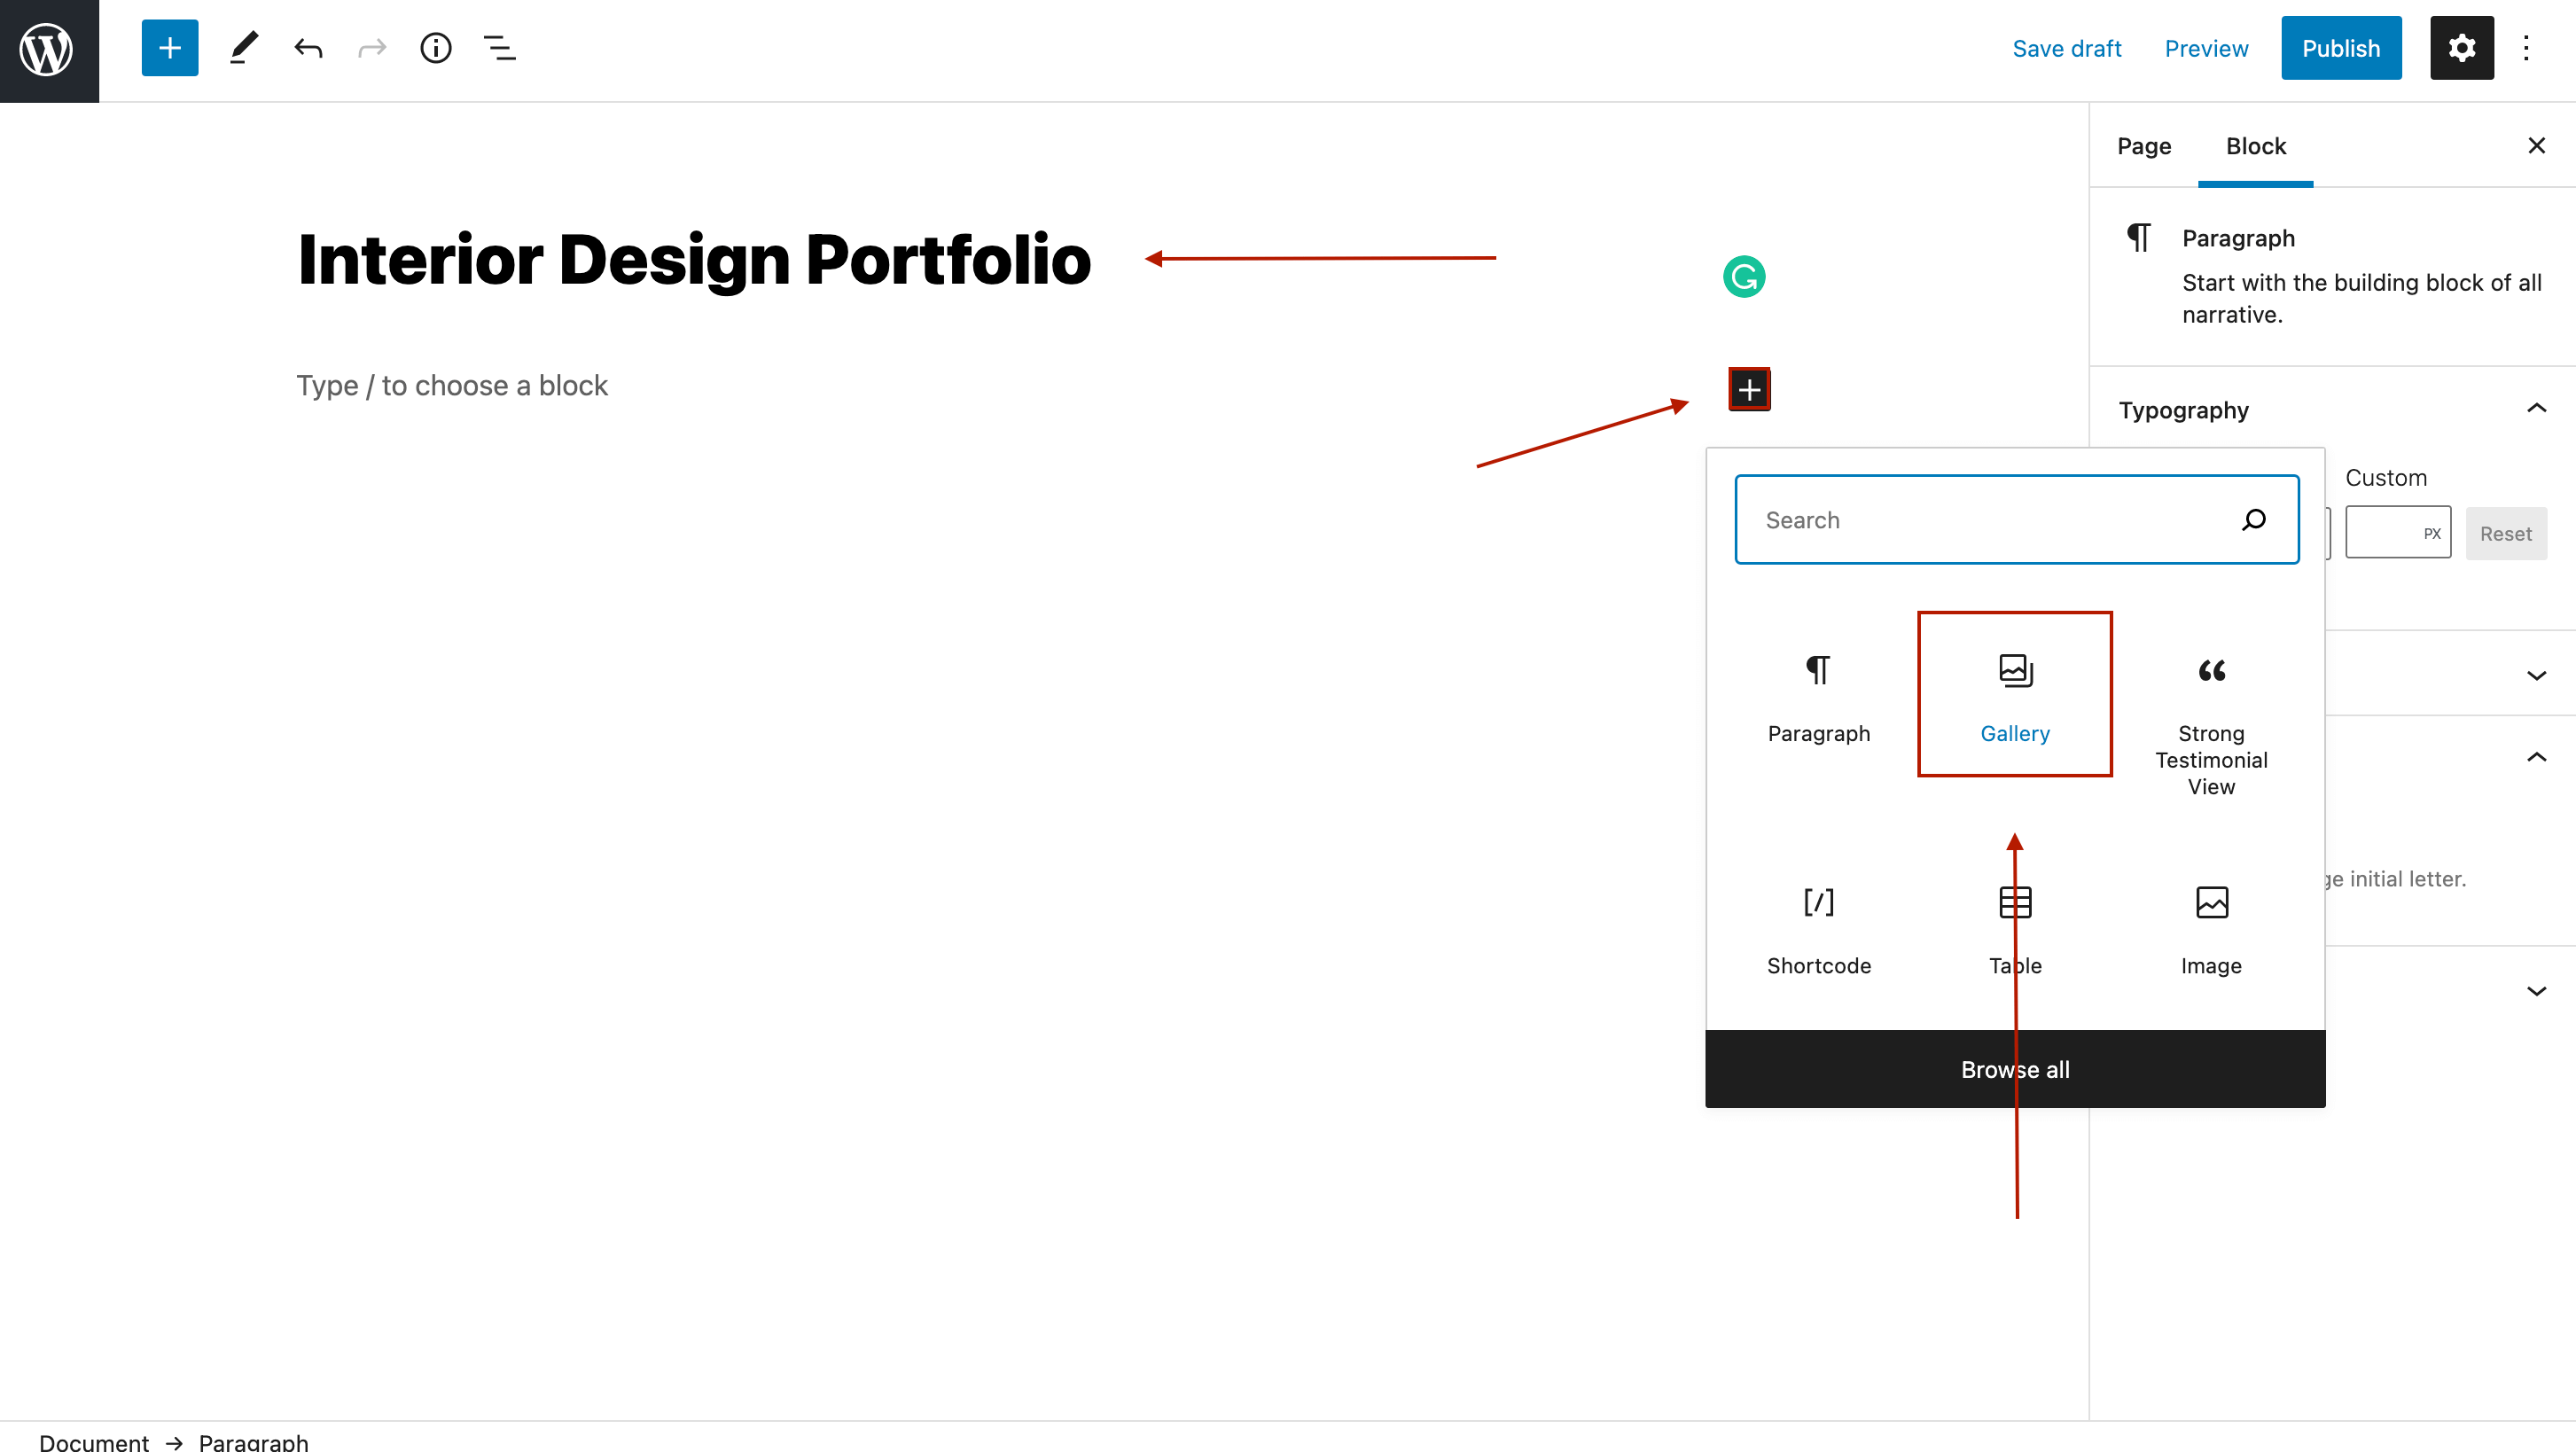Open the Document Overview list icon

(x=501, y=48)
